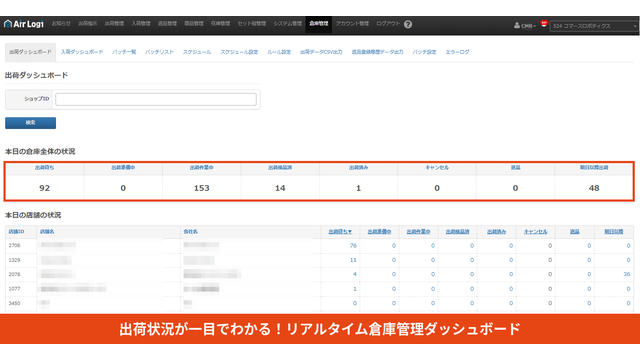The image size is (640, 360).
Task: Open システム管理 in top navigation
Action: pyautogui.click(x=288, y=24)
